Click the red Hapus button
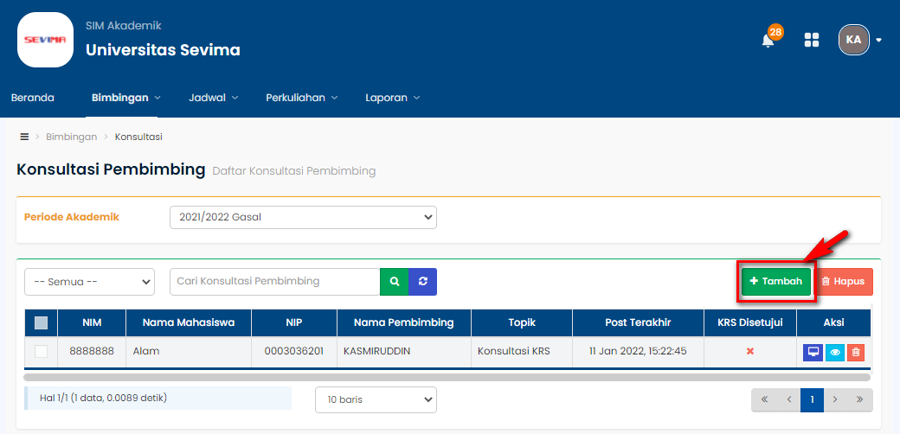Viewport: 900px width, 434px height. tap(845, 282)
